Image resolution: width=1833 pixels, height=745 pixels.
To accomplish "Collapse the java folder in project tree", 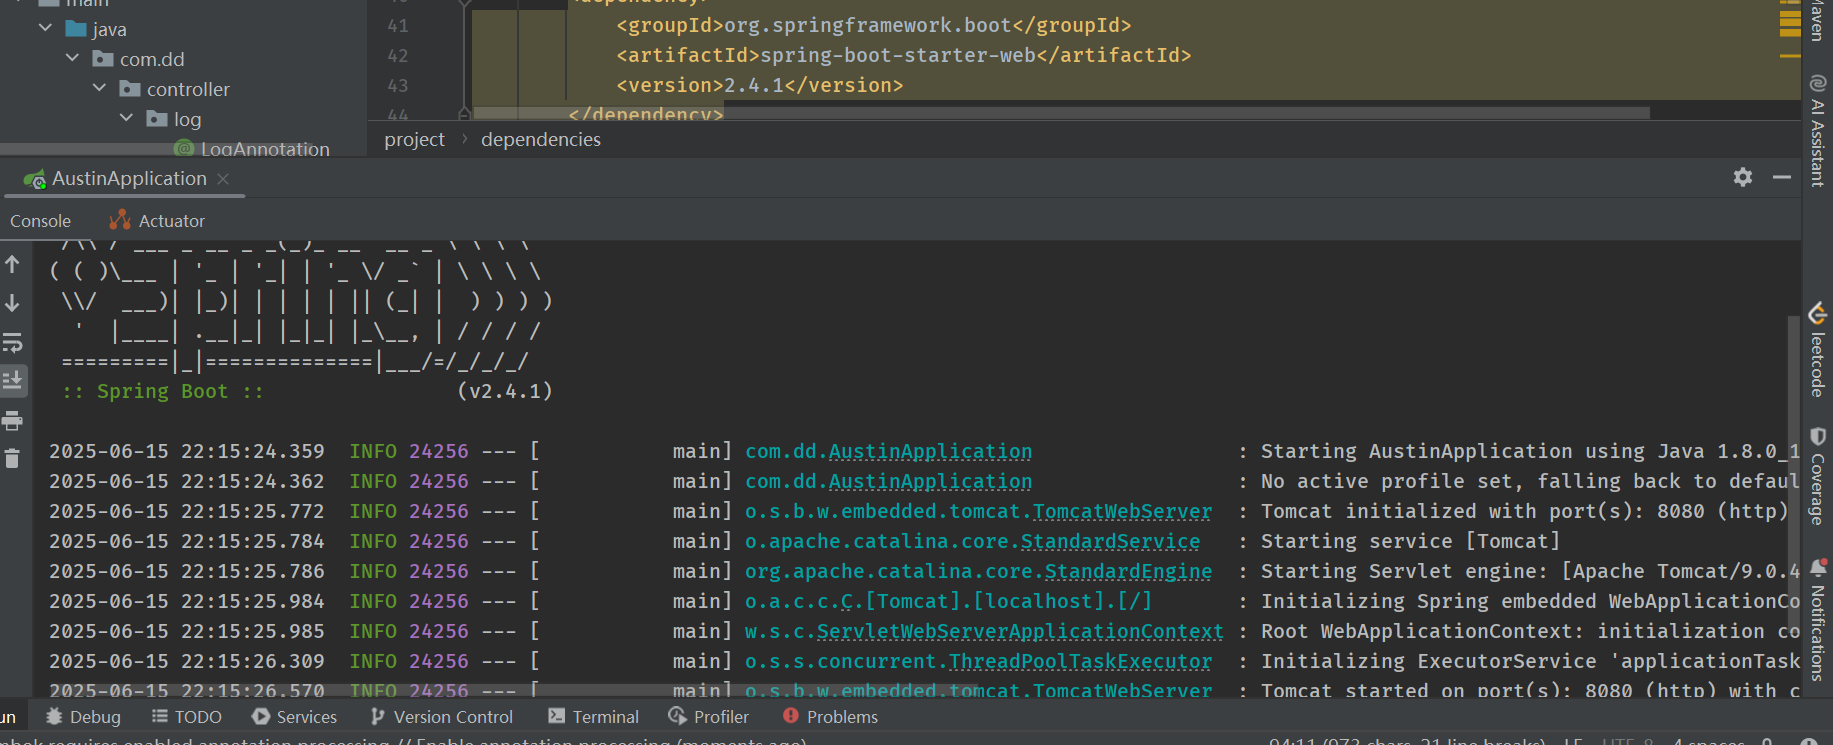I will tap(45, 29).
